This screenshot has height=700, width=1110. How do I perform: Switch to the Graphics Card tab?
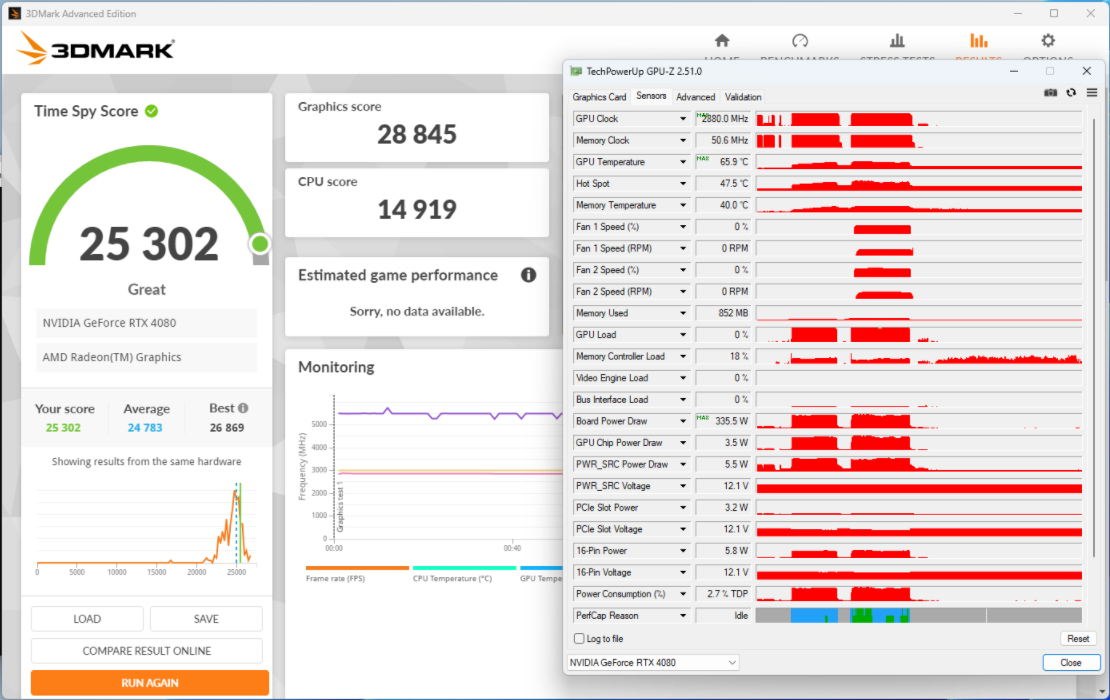click(x=599, y=97)
